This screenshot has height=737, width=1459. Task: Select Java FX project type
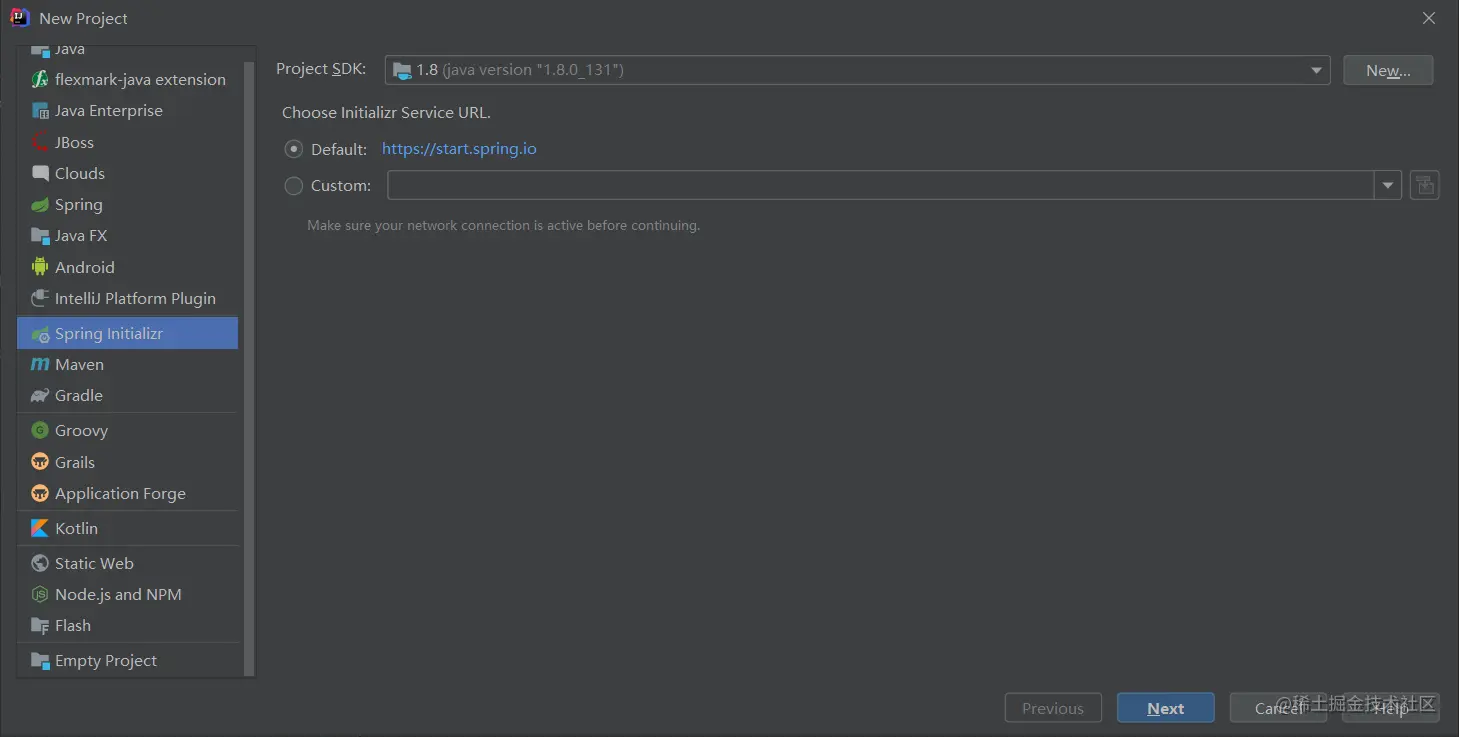click(x=127, y=235)
